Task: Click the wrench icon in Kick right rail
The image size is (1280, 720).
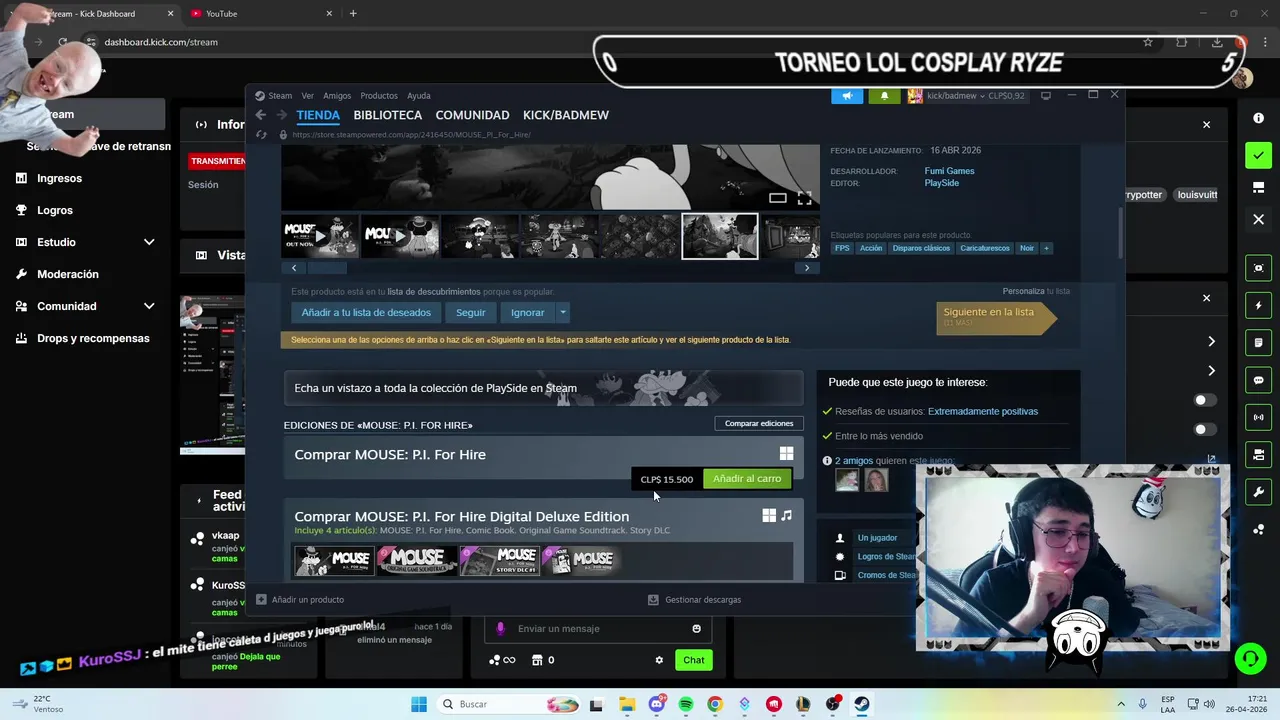Action: pos(1258,492)
